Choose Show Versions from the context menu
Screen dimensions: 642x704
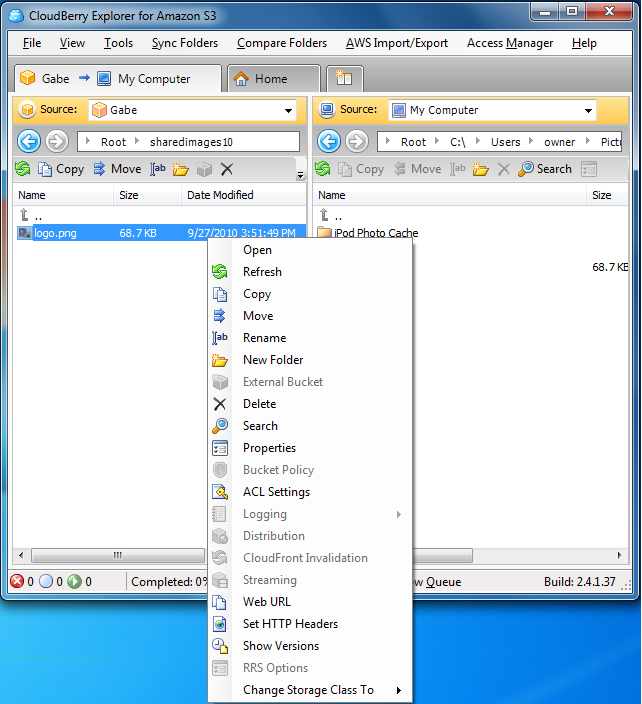click(x=310, y=646)
